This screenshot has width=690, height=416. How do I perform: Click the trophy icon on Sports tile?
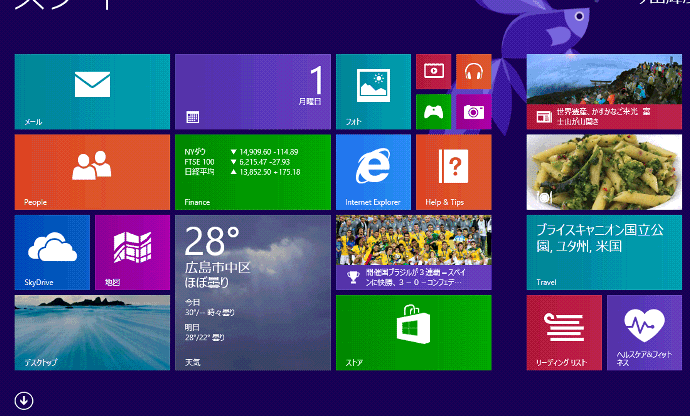click(353, 277)
